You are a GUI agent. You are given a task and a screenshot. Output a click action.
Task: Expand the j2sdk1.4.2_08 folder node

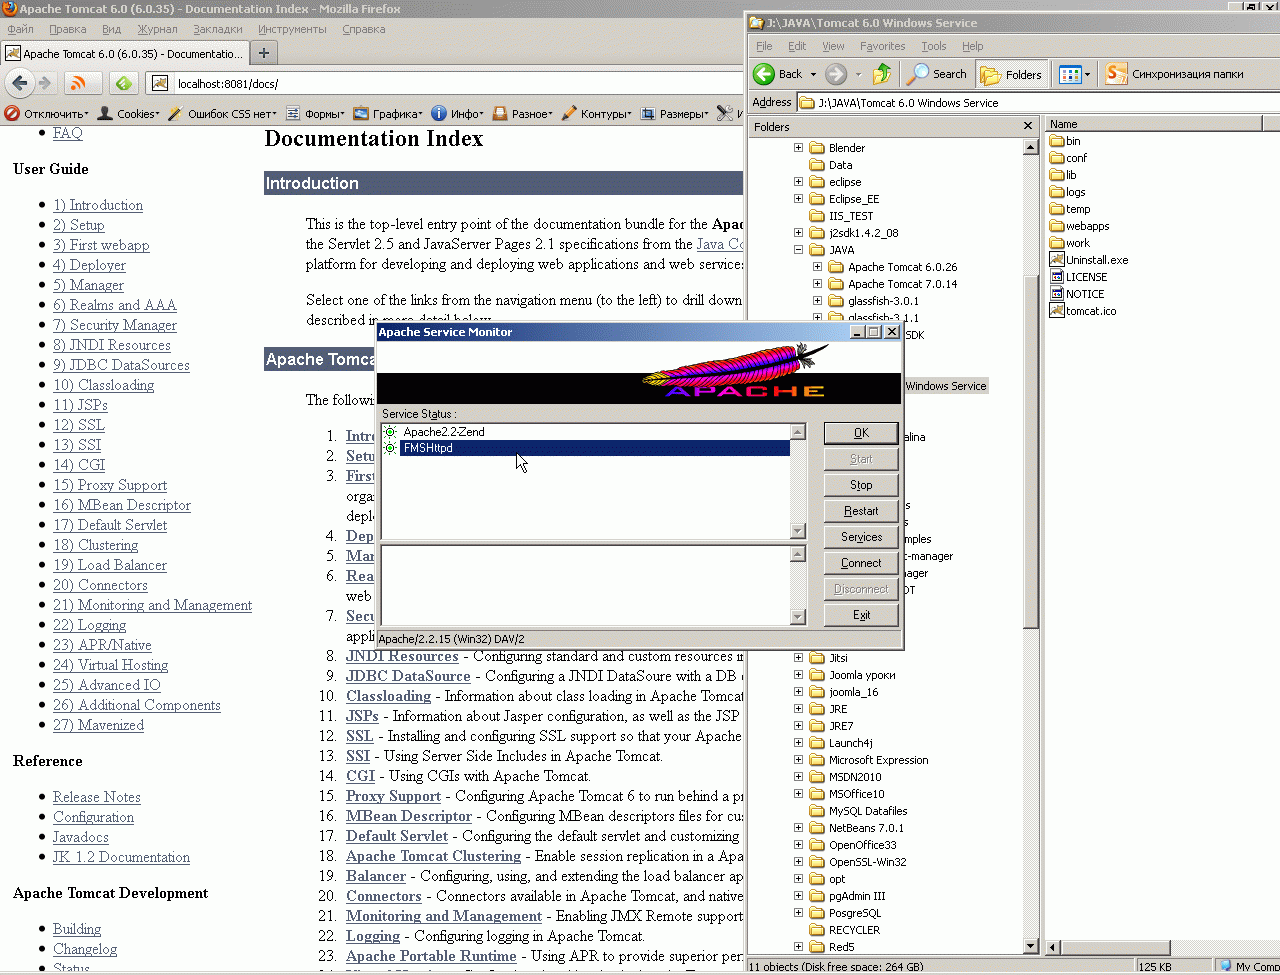coord(798,233)
